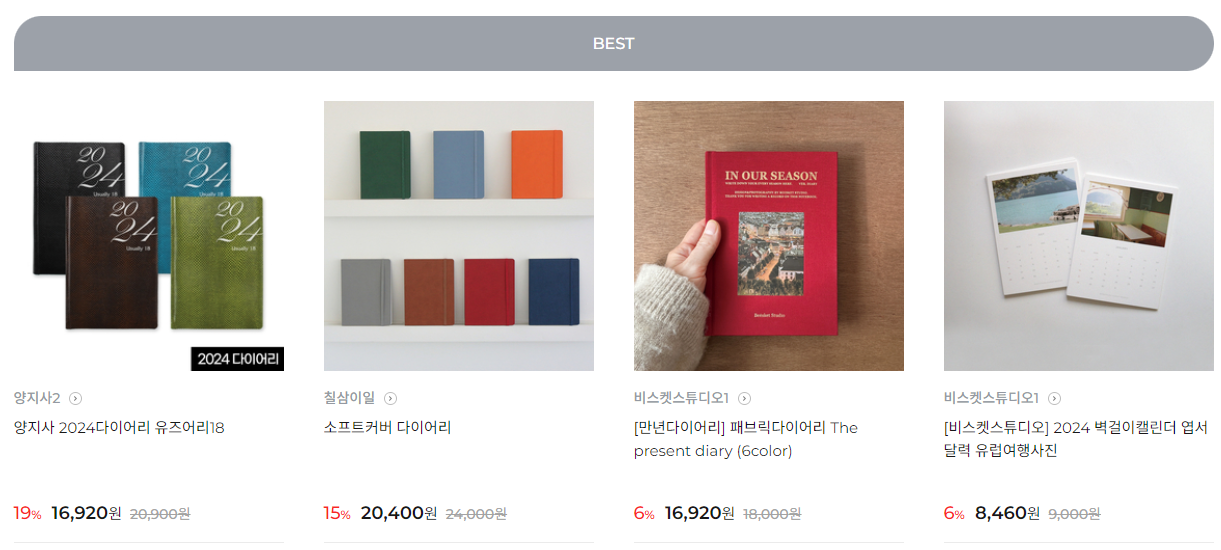Open the soft cover diaries shelf image
Screen dimensions: 1221x550
click(x=459, y=236)
